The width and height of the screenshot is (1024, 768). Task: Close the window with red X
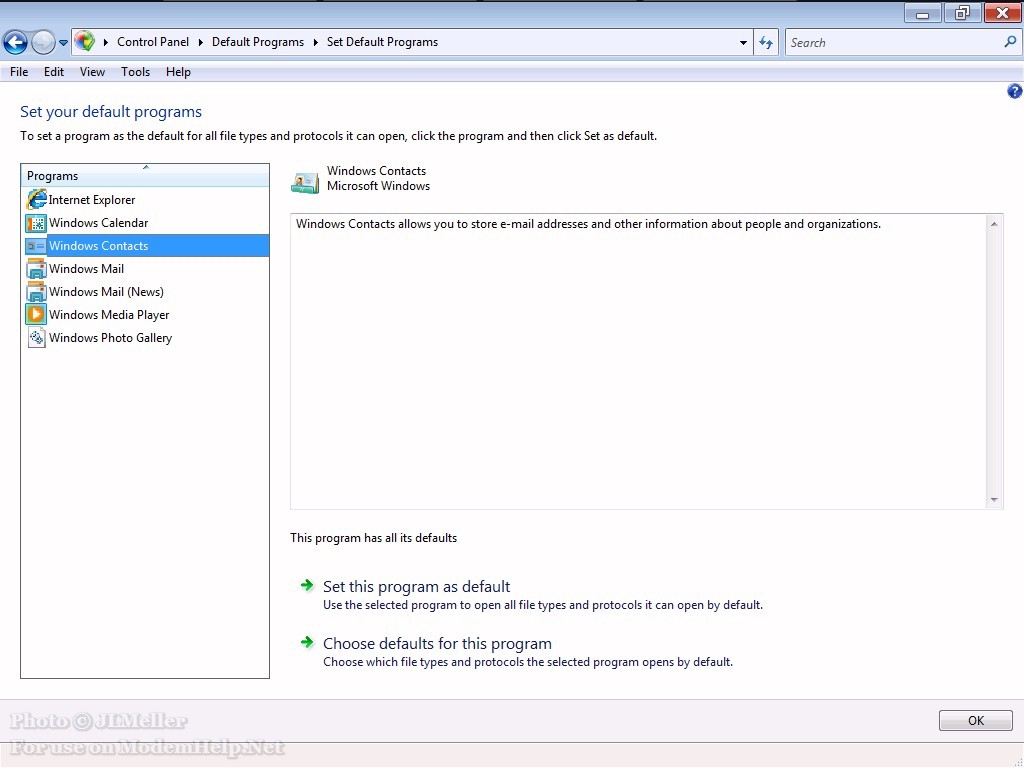point(1002,13)
